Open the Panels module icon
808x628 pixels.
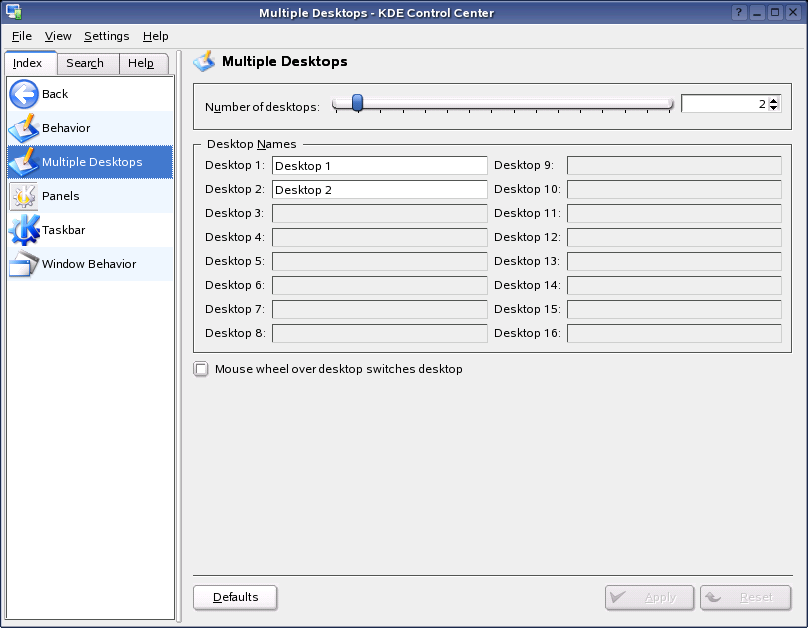tap(24, 196)
